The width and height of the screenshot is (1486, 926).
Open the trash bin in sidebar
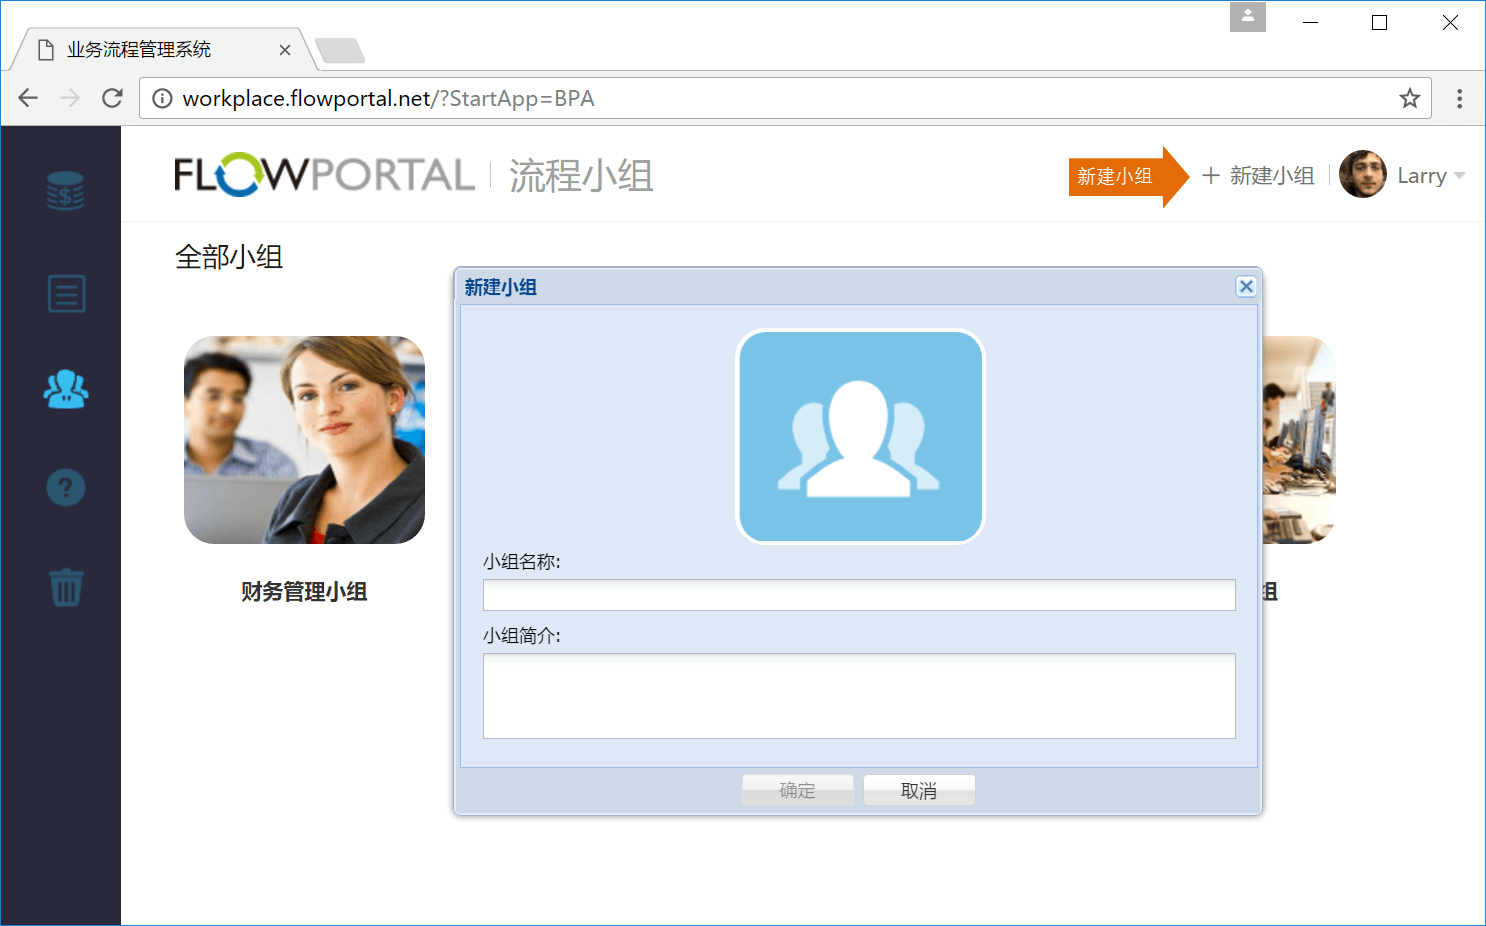pyautogui.click(x=66, y=587)
